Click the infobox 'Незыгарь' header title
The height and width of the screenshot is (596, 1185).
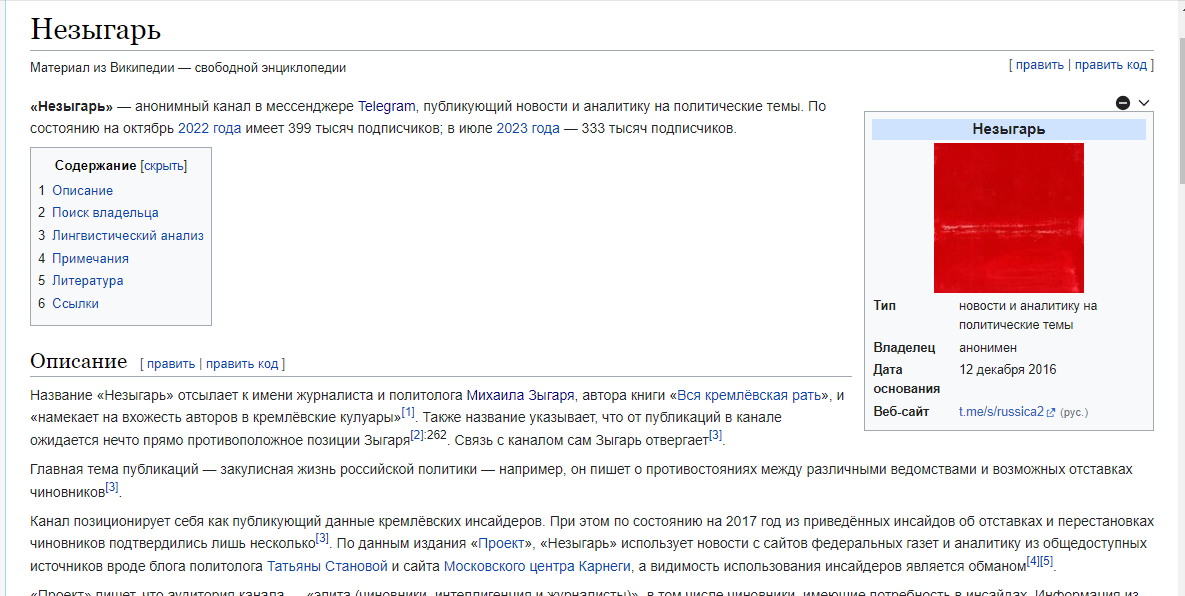point(1008,129)
